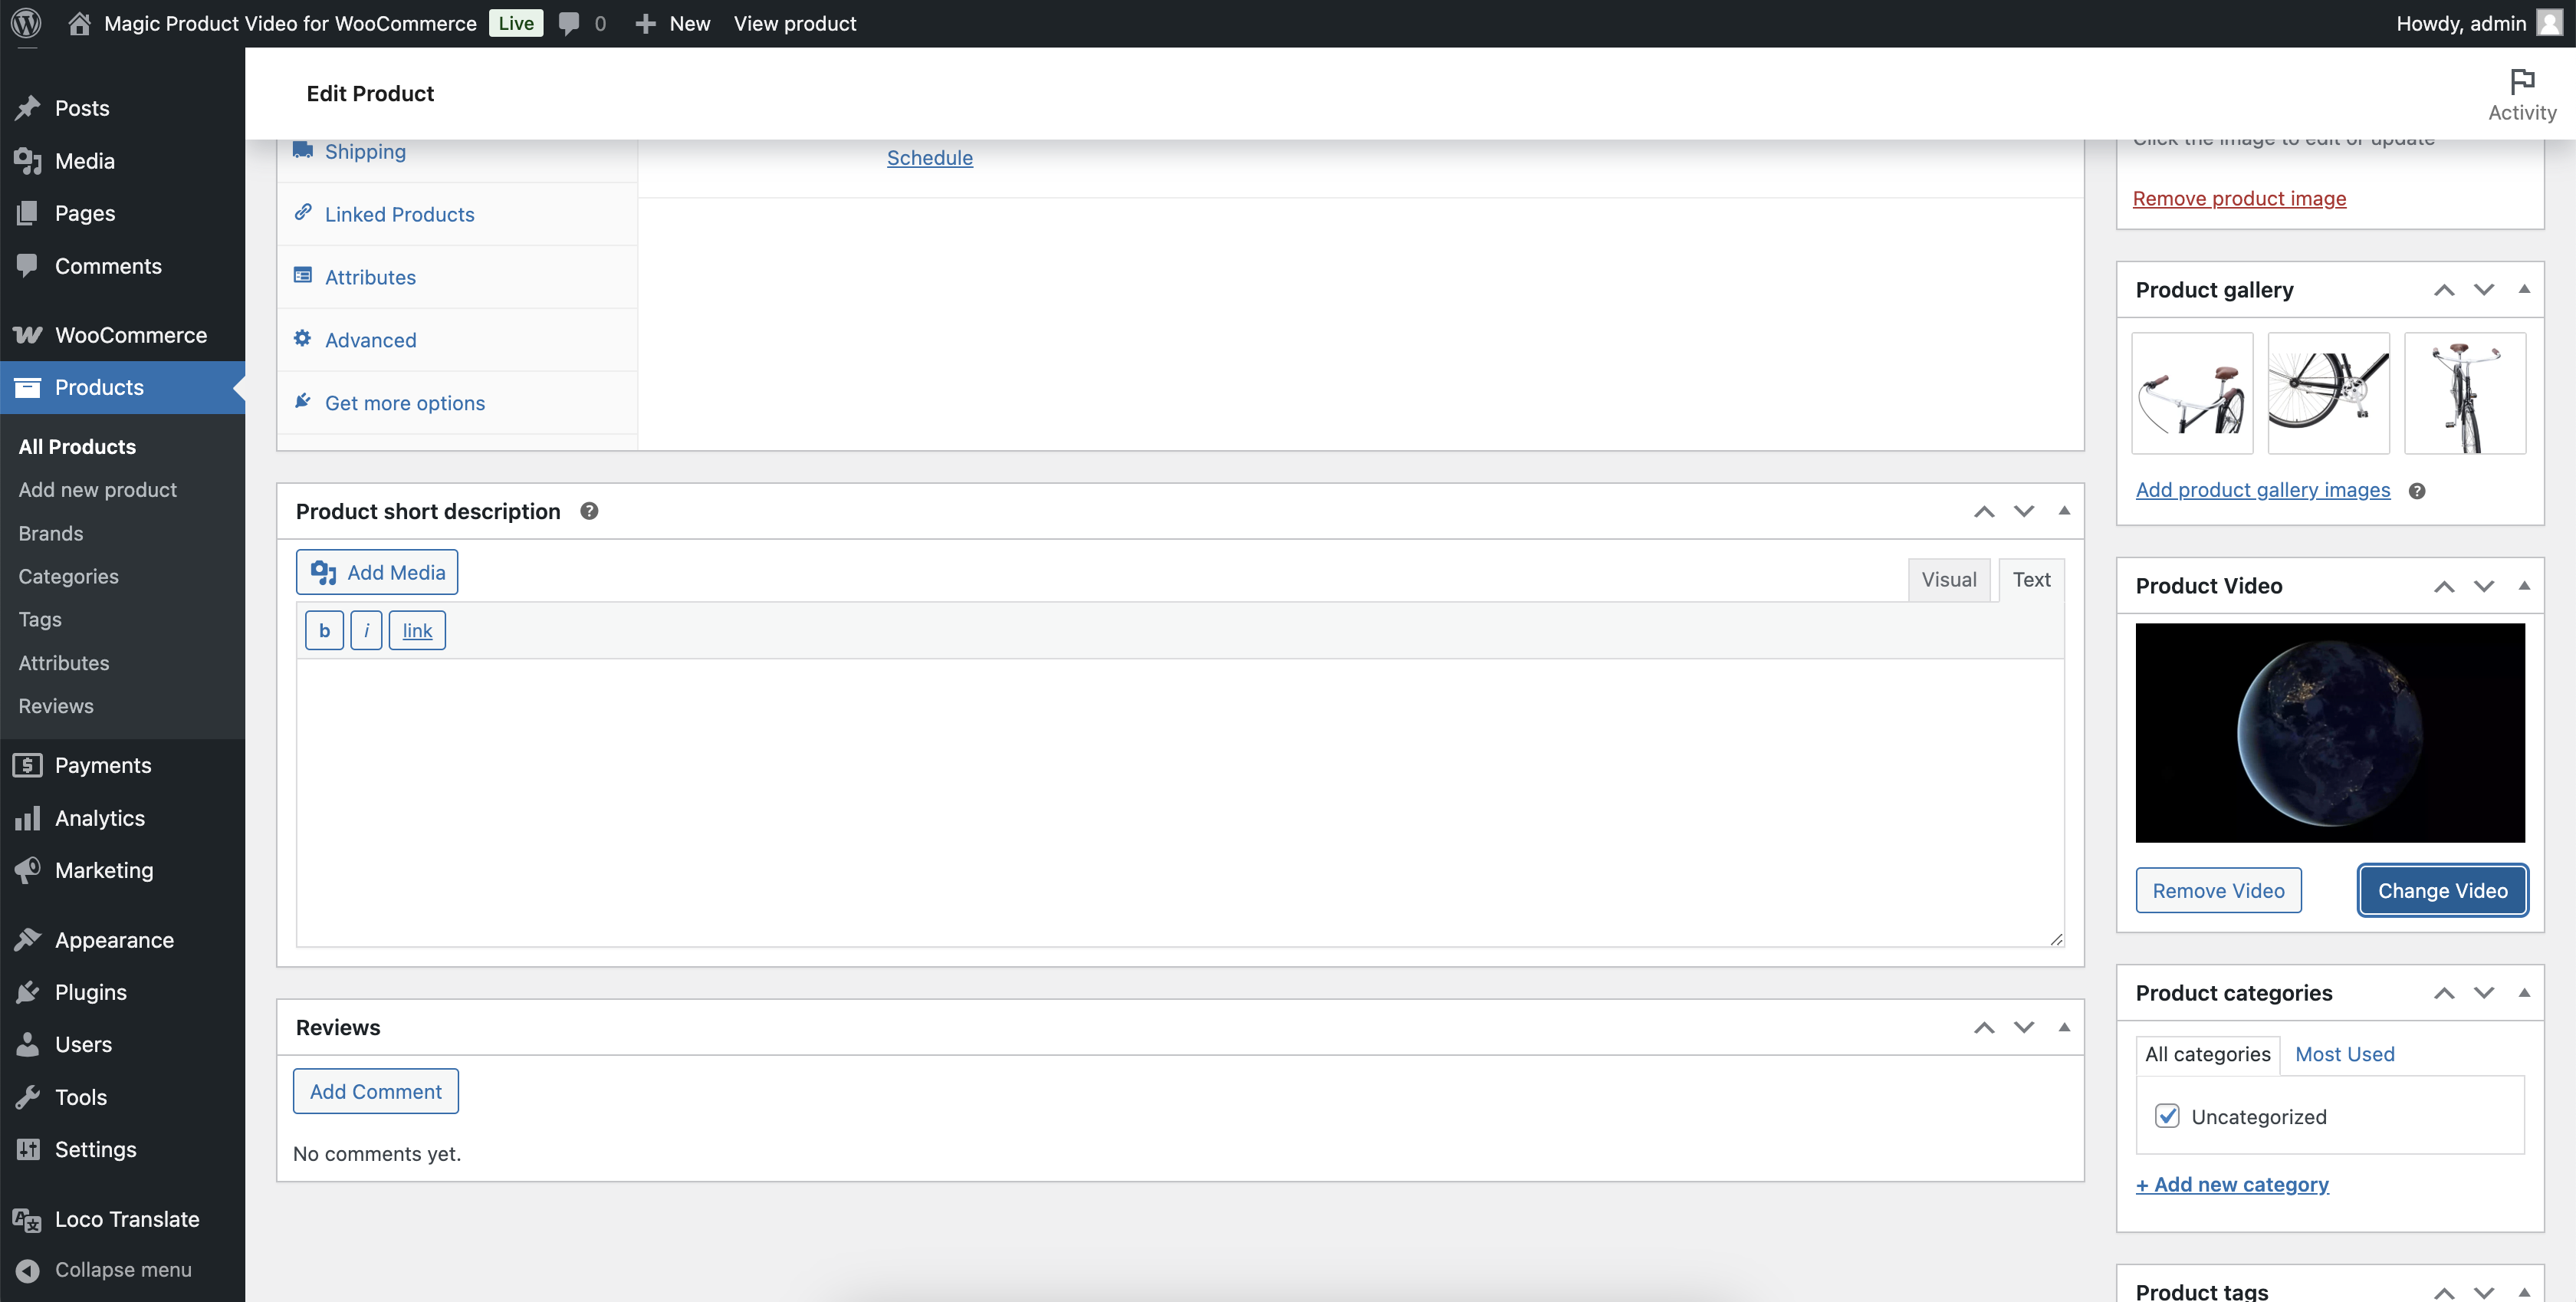This screenshot has width=2576, height=1302.
Task: Toggle the Uncategorized category checkbox
Action: 2167,1116
